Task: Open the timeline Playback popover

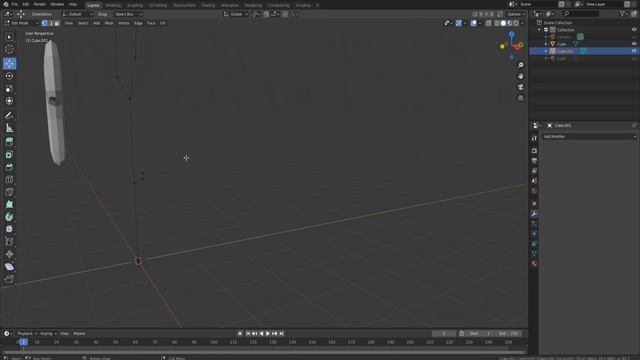Action: tap(27, 333)
